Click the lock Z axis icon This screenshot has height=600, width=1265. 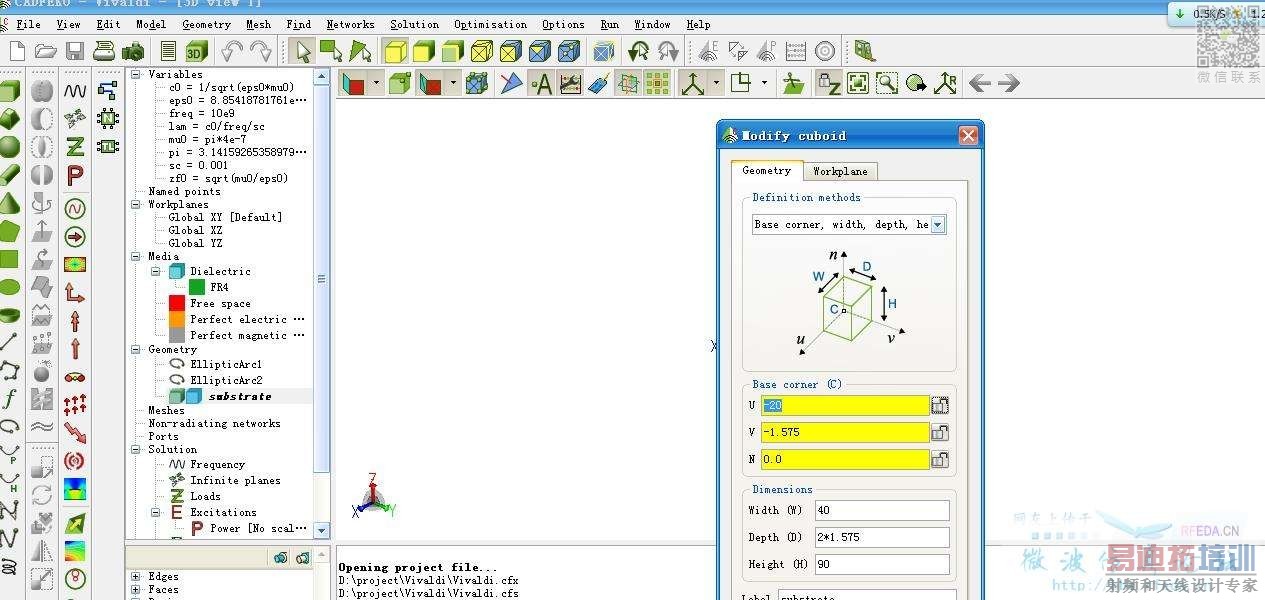pyautogui.click(x=828, y=84)
